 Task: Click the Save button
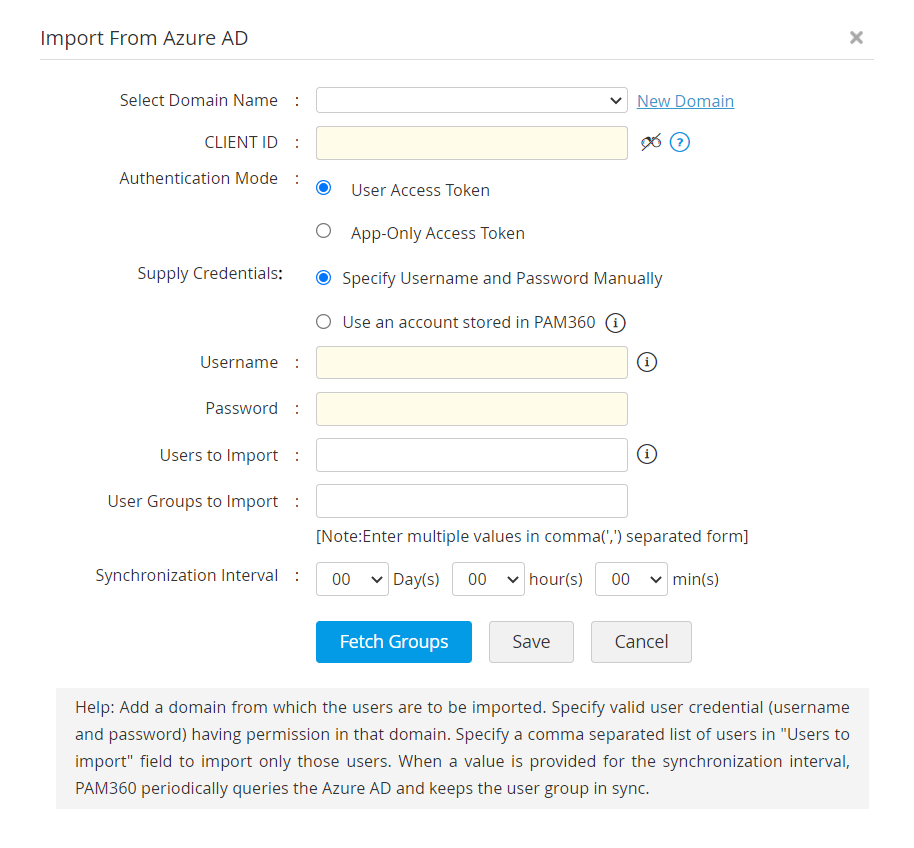click(x=531, y=642)
